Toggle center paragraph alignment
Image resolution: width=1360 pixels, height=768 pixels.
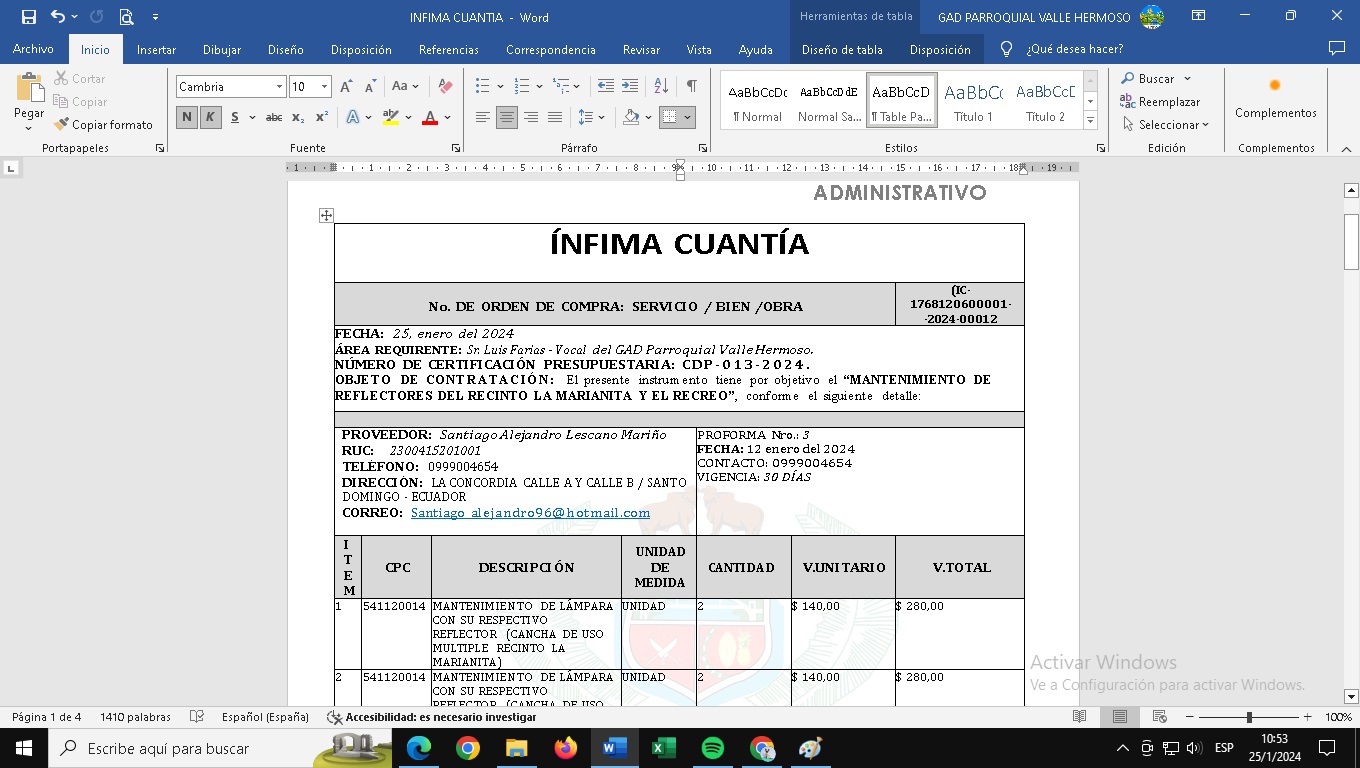coord(507,118)
